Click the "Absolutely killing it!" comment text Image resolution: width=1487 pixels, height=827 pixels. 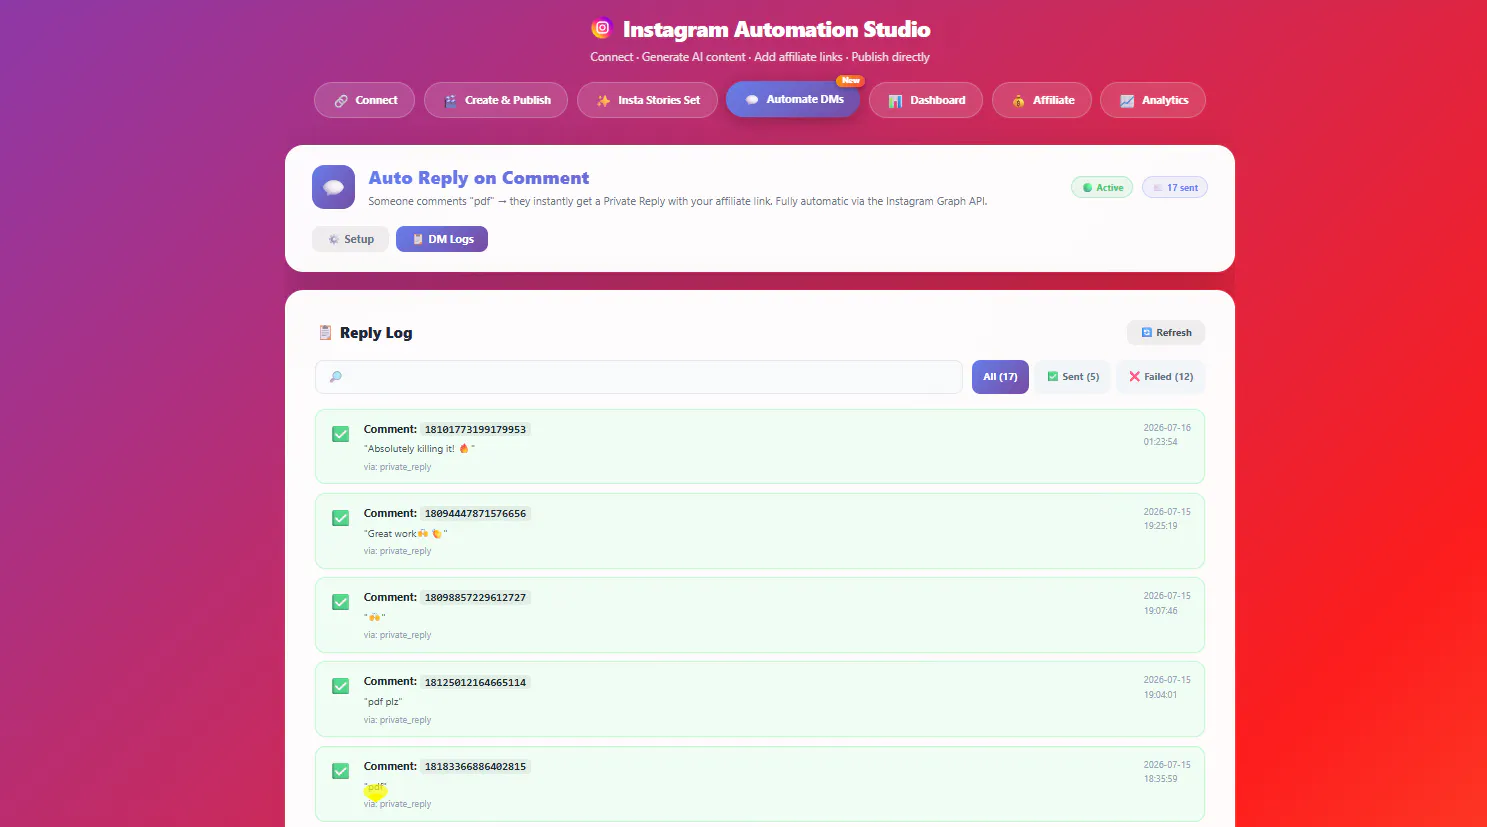pyautogui.click(x=419, y=449)
